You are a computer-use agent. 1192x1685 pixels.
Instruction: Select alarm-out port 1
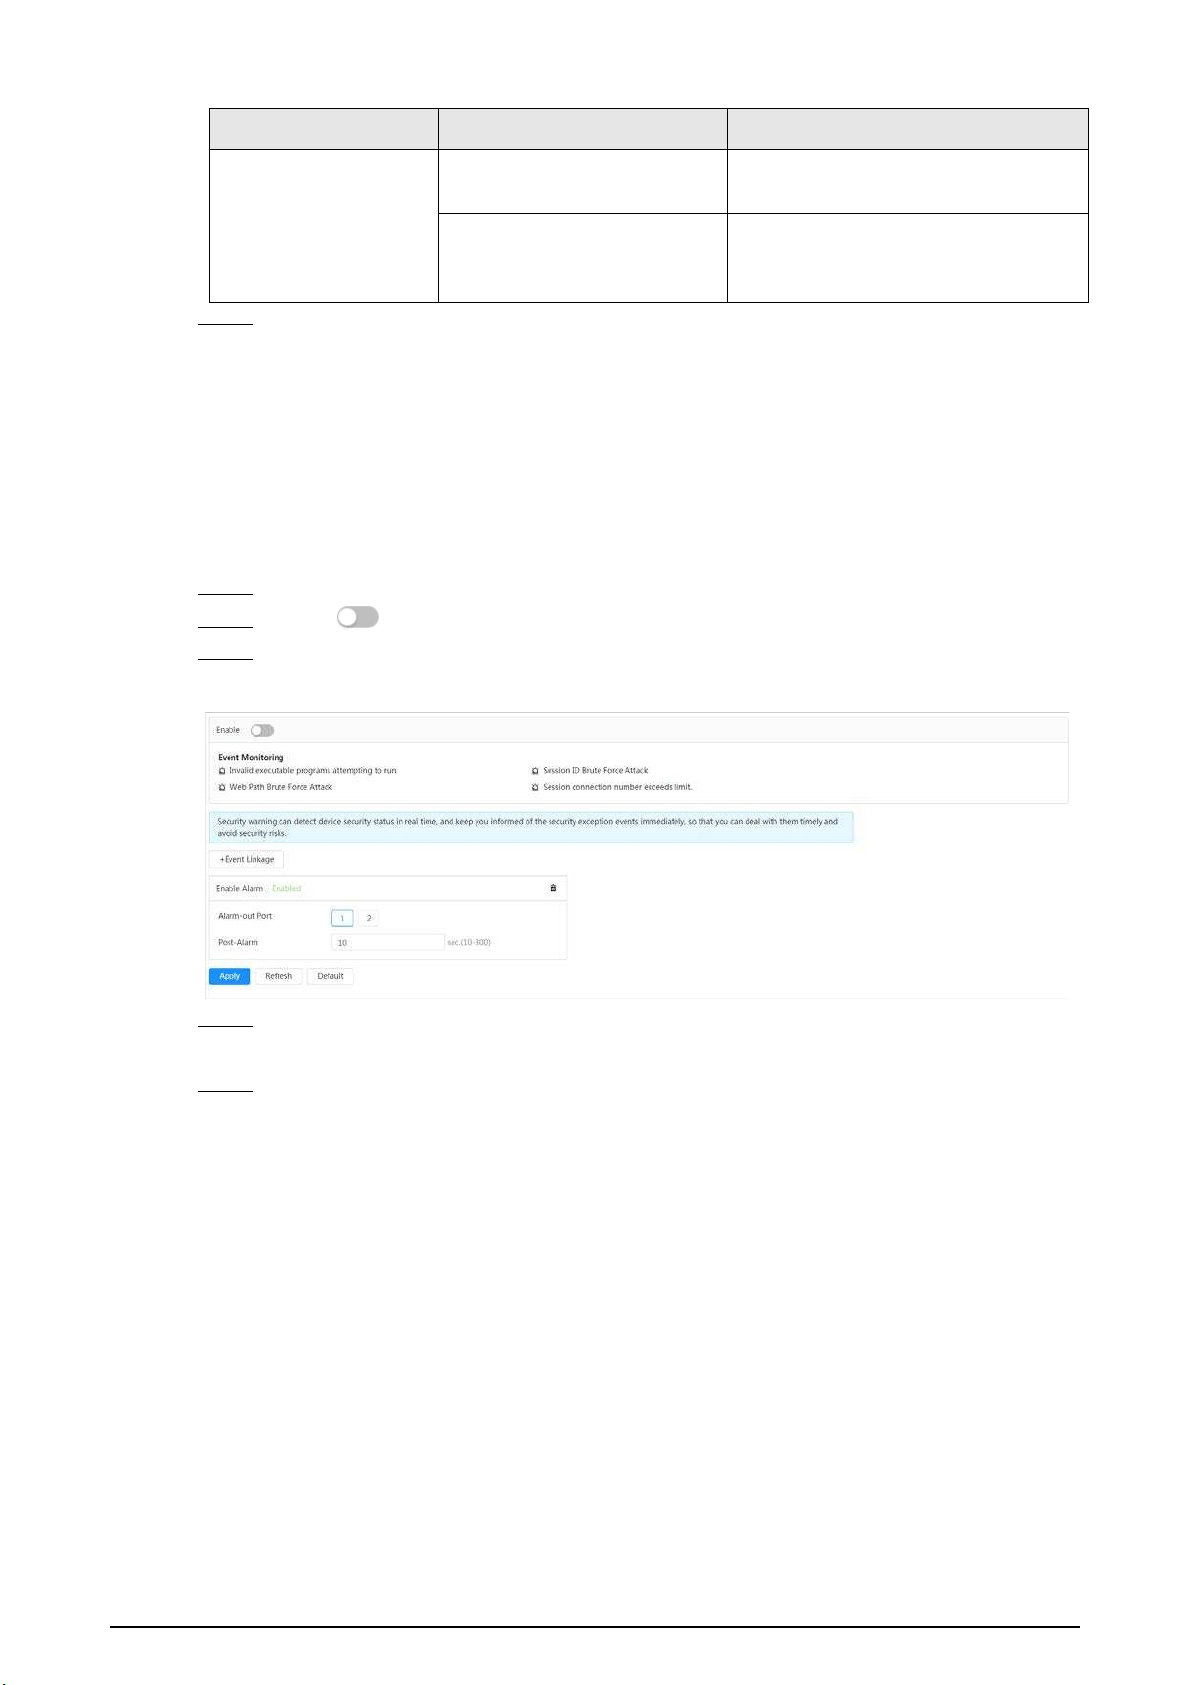[x=342, y=918]
